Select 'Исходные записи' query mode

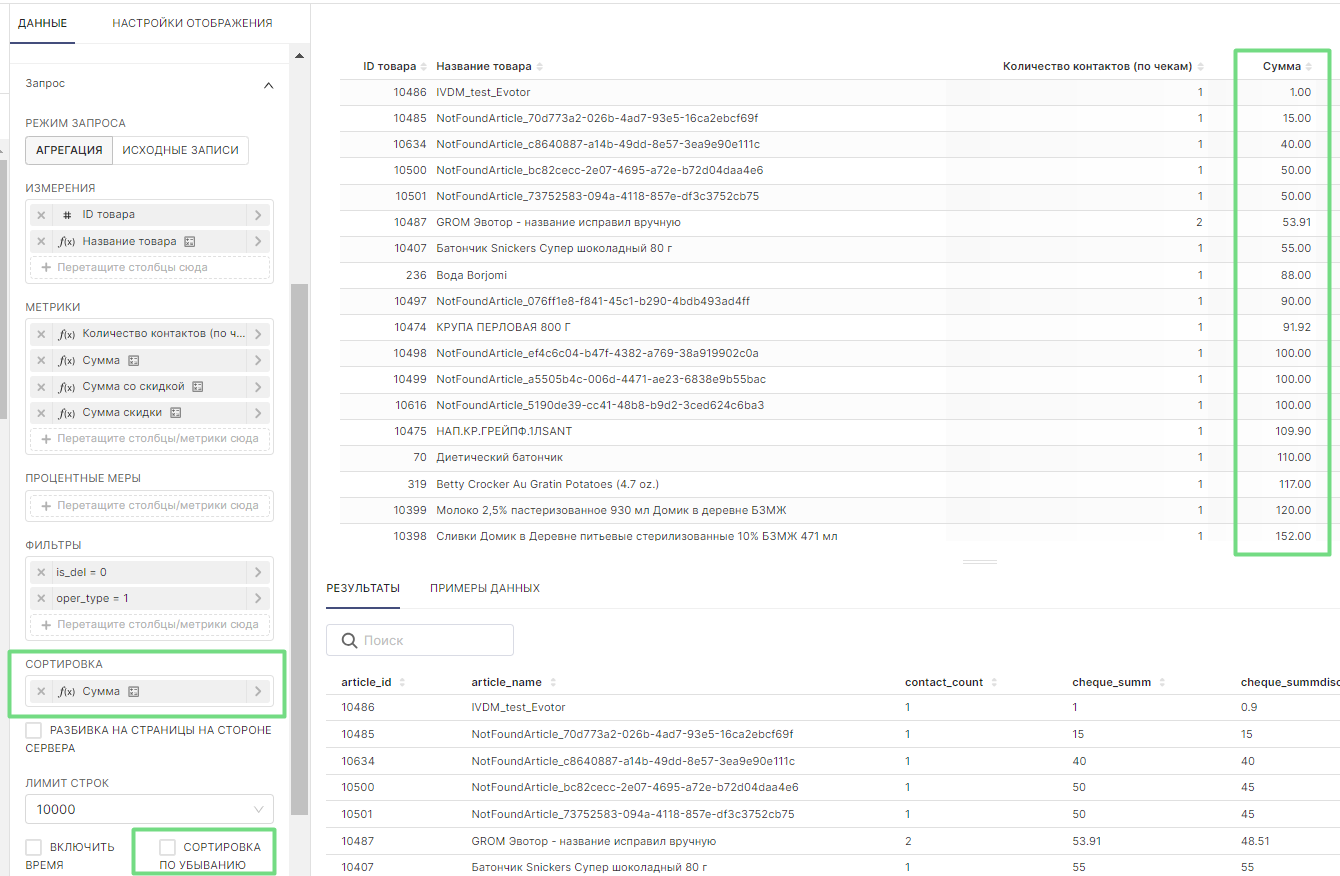180,151
